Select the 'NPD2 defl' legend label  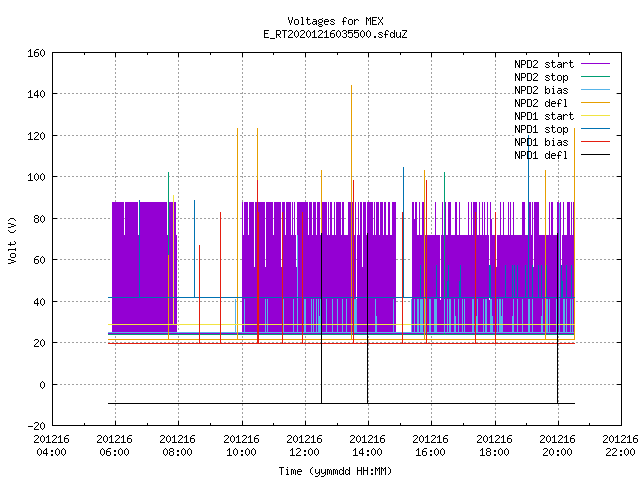[541, 103]
